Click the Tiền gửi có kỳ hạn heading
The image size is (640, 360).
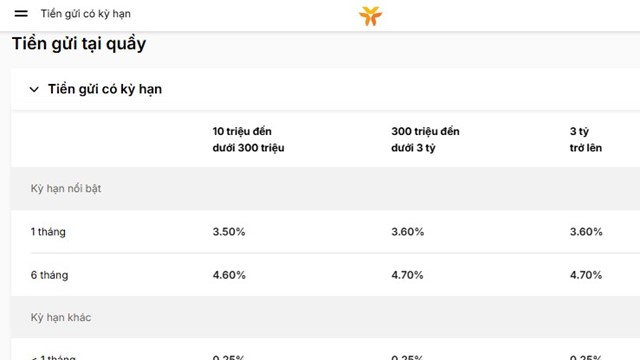[x=105, y=89]
